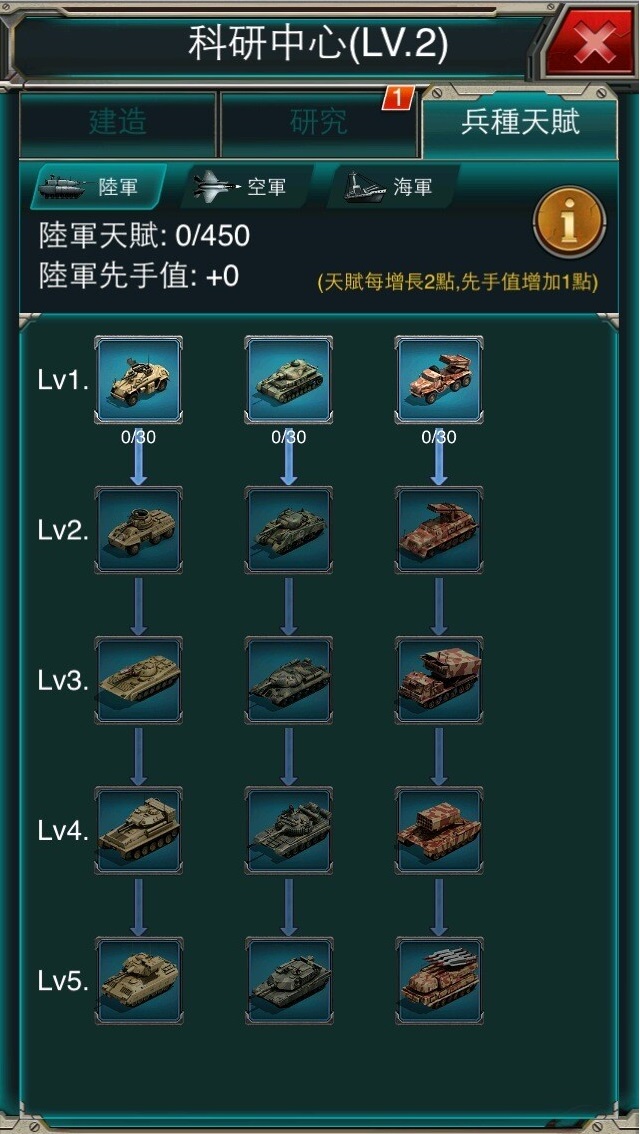This screenshot has width=640, height=1134.
Task: Select the Lv1 armored scout car icon
Action: 138,380
